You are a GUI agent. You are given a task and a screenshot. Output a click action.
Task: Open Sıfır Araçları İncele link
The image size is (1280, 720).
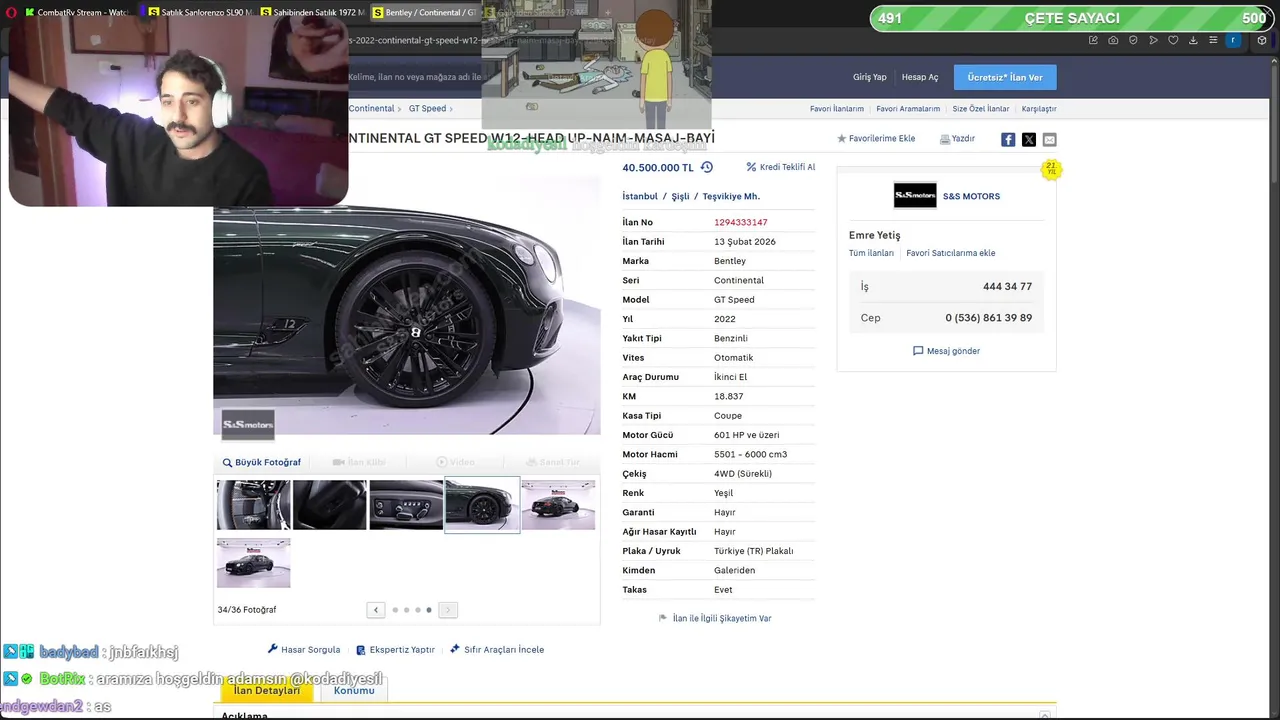point(497,649)
